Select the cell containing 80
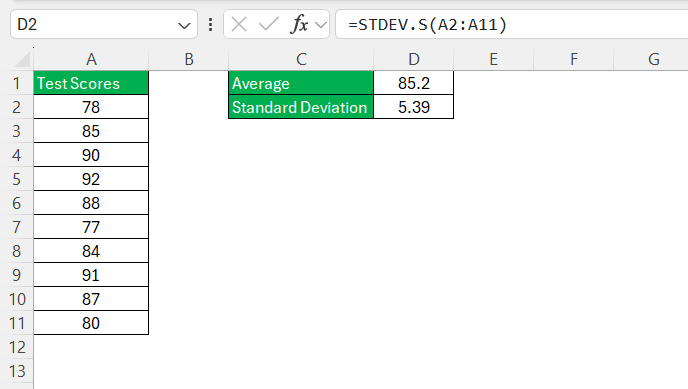Viewport: 688px width, 389px height. click(x=91, y=323)
